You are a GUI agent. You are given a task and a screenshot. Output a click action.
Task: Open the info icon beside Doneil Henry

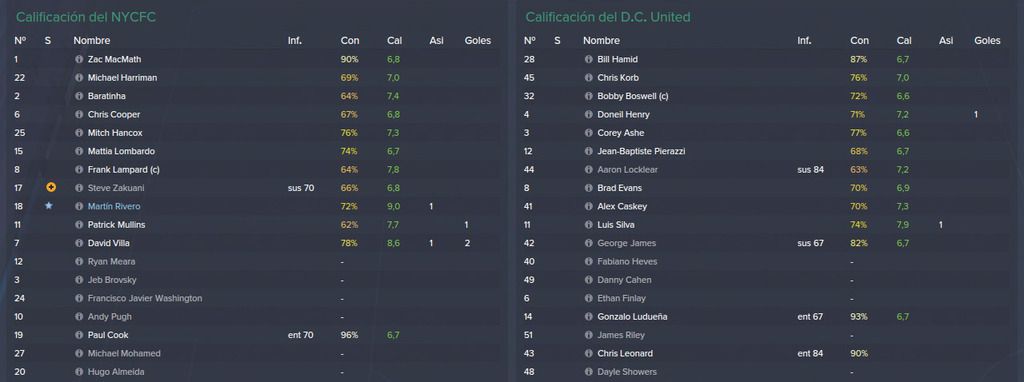[588, 114]
